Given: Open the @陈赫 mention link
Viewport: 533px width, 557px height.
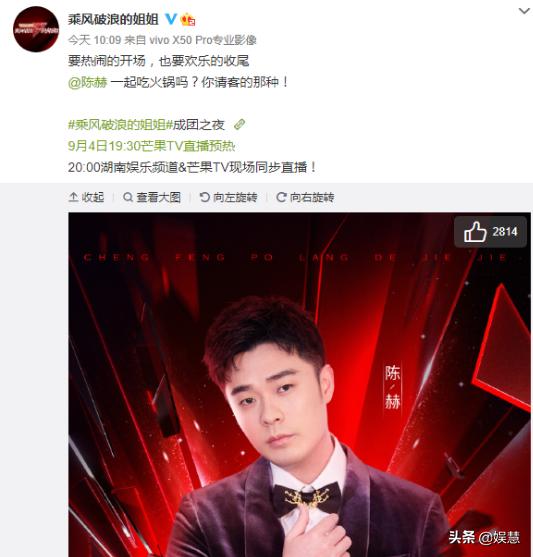Looking at the screenshot, I should [87, 82].
